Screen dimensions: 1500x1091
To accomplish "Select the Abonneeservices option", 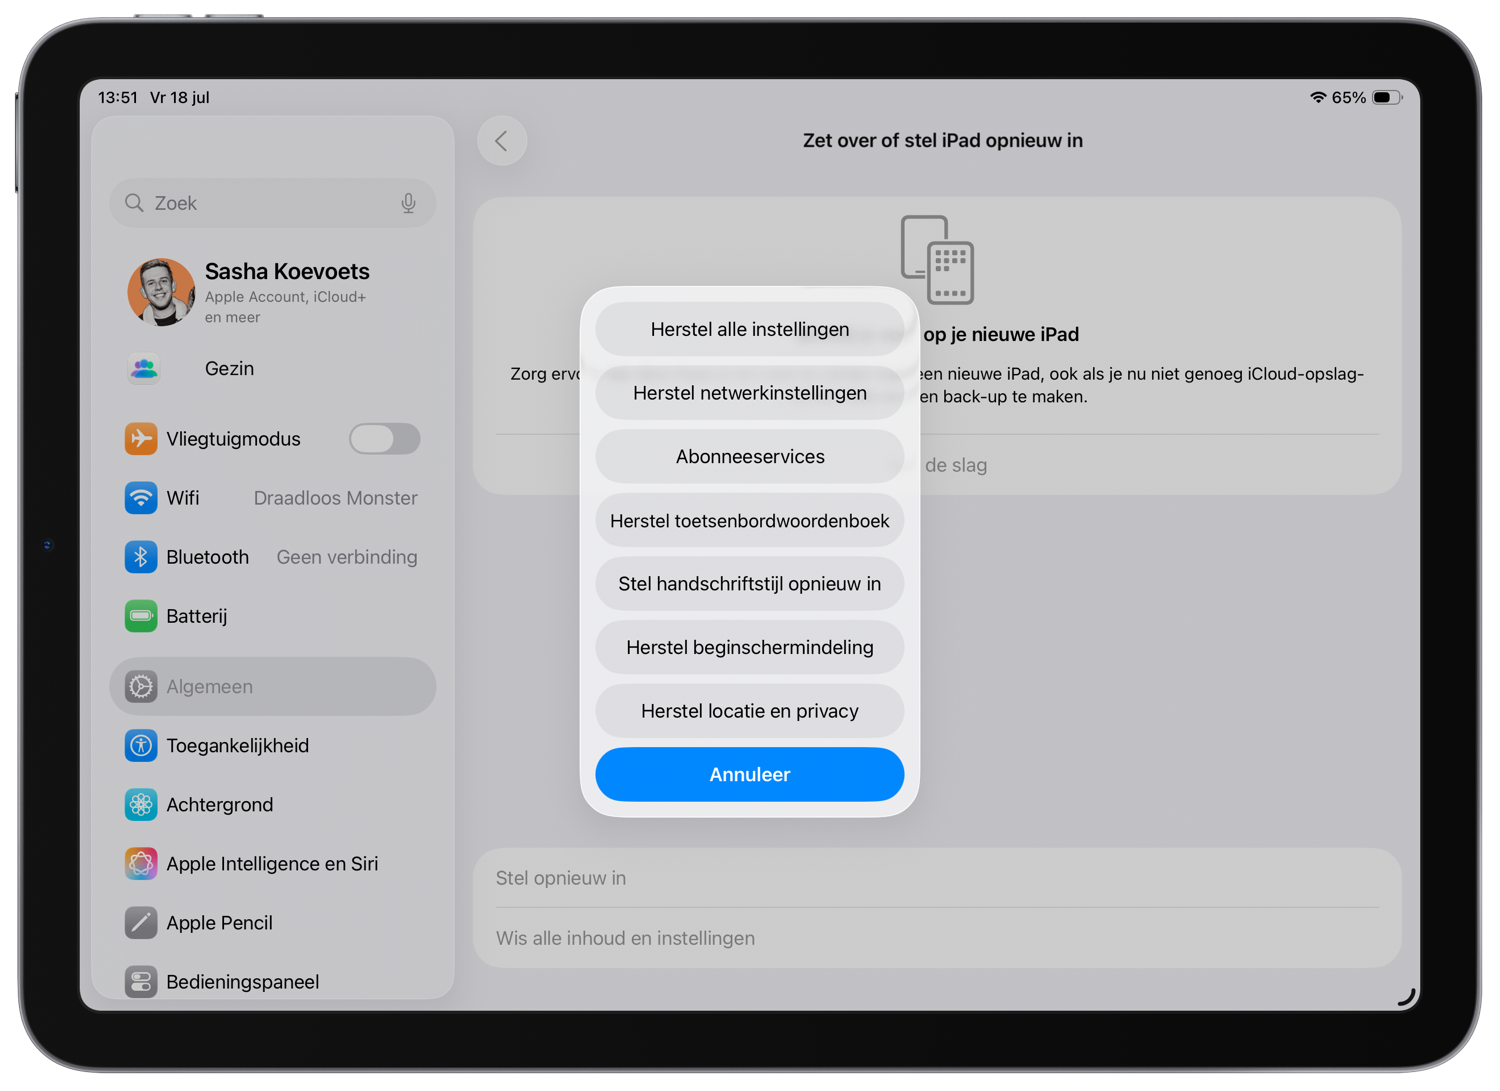I will pyautogui.click(x=750, y=457).
